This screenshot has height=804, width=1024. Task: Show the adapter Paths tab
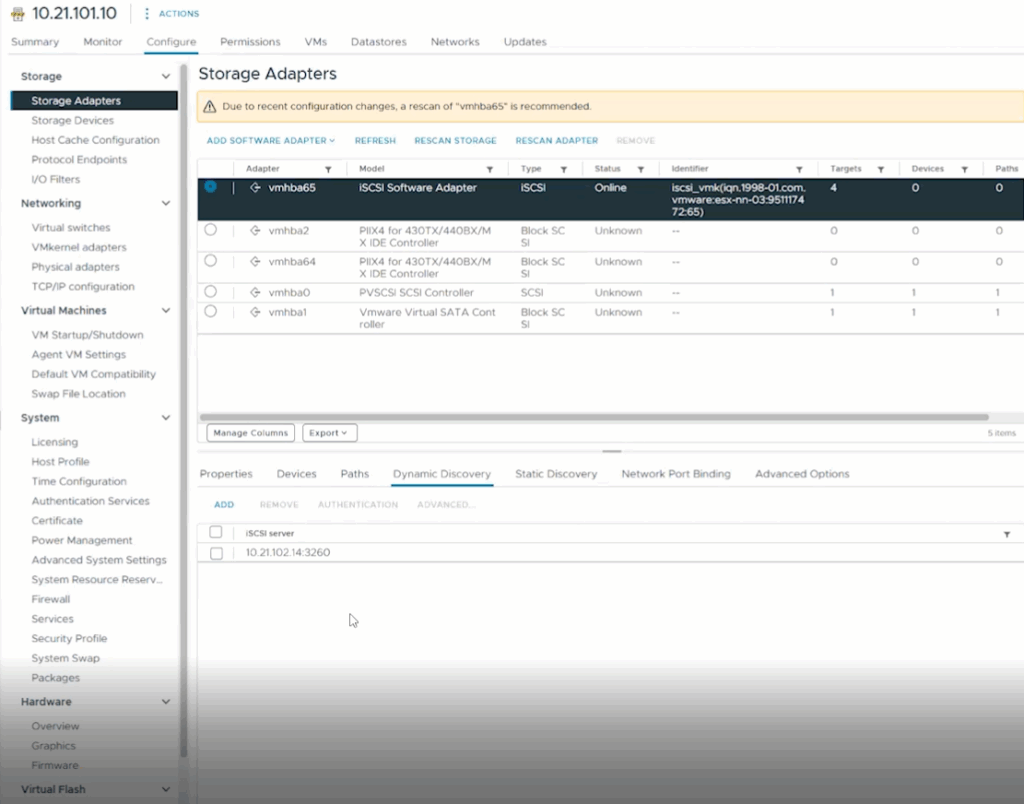pyautogui.click(x=355, y=474)
